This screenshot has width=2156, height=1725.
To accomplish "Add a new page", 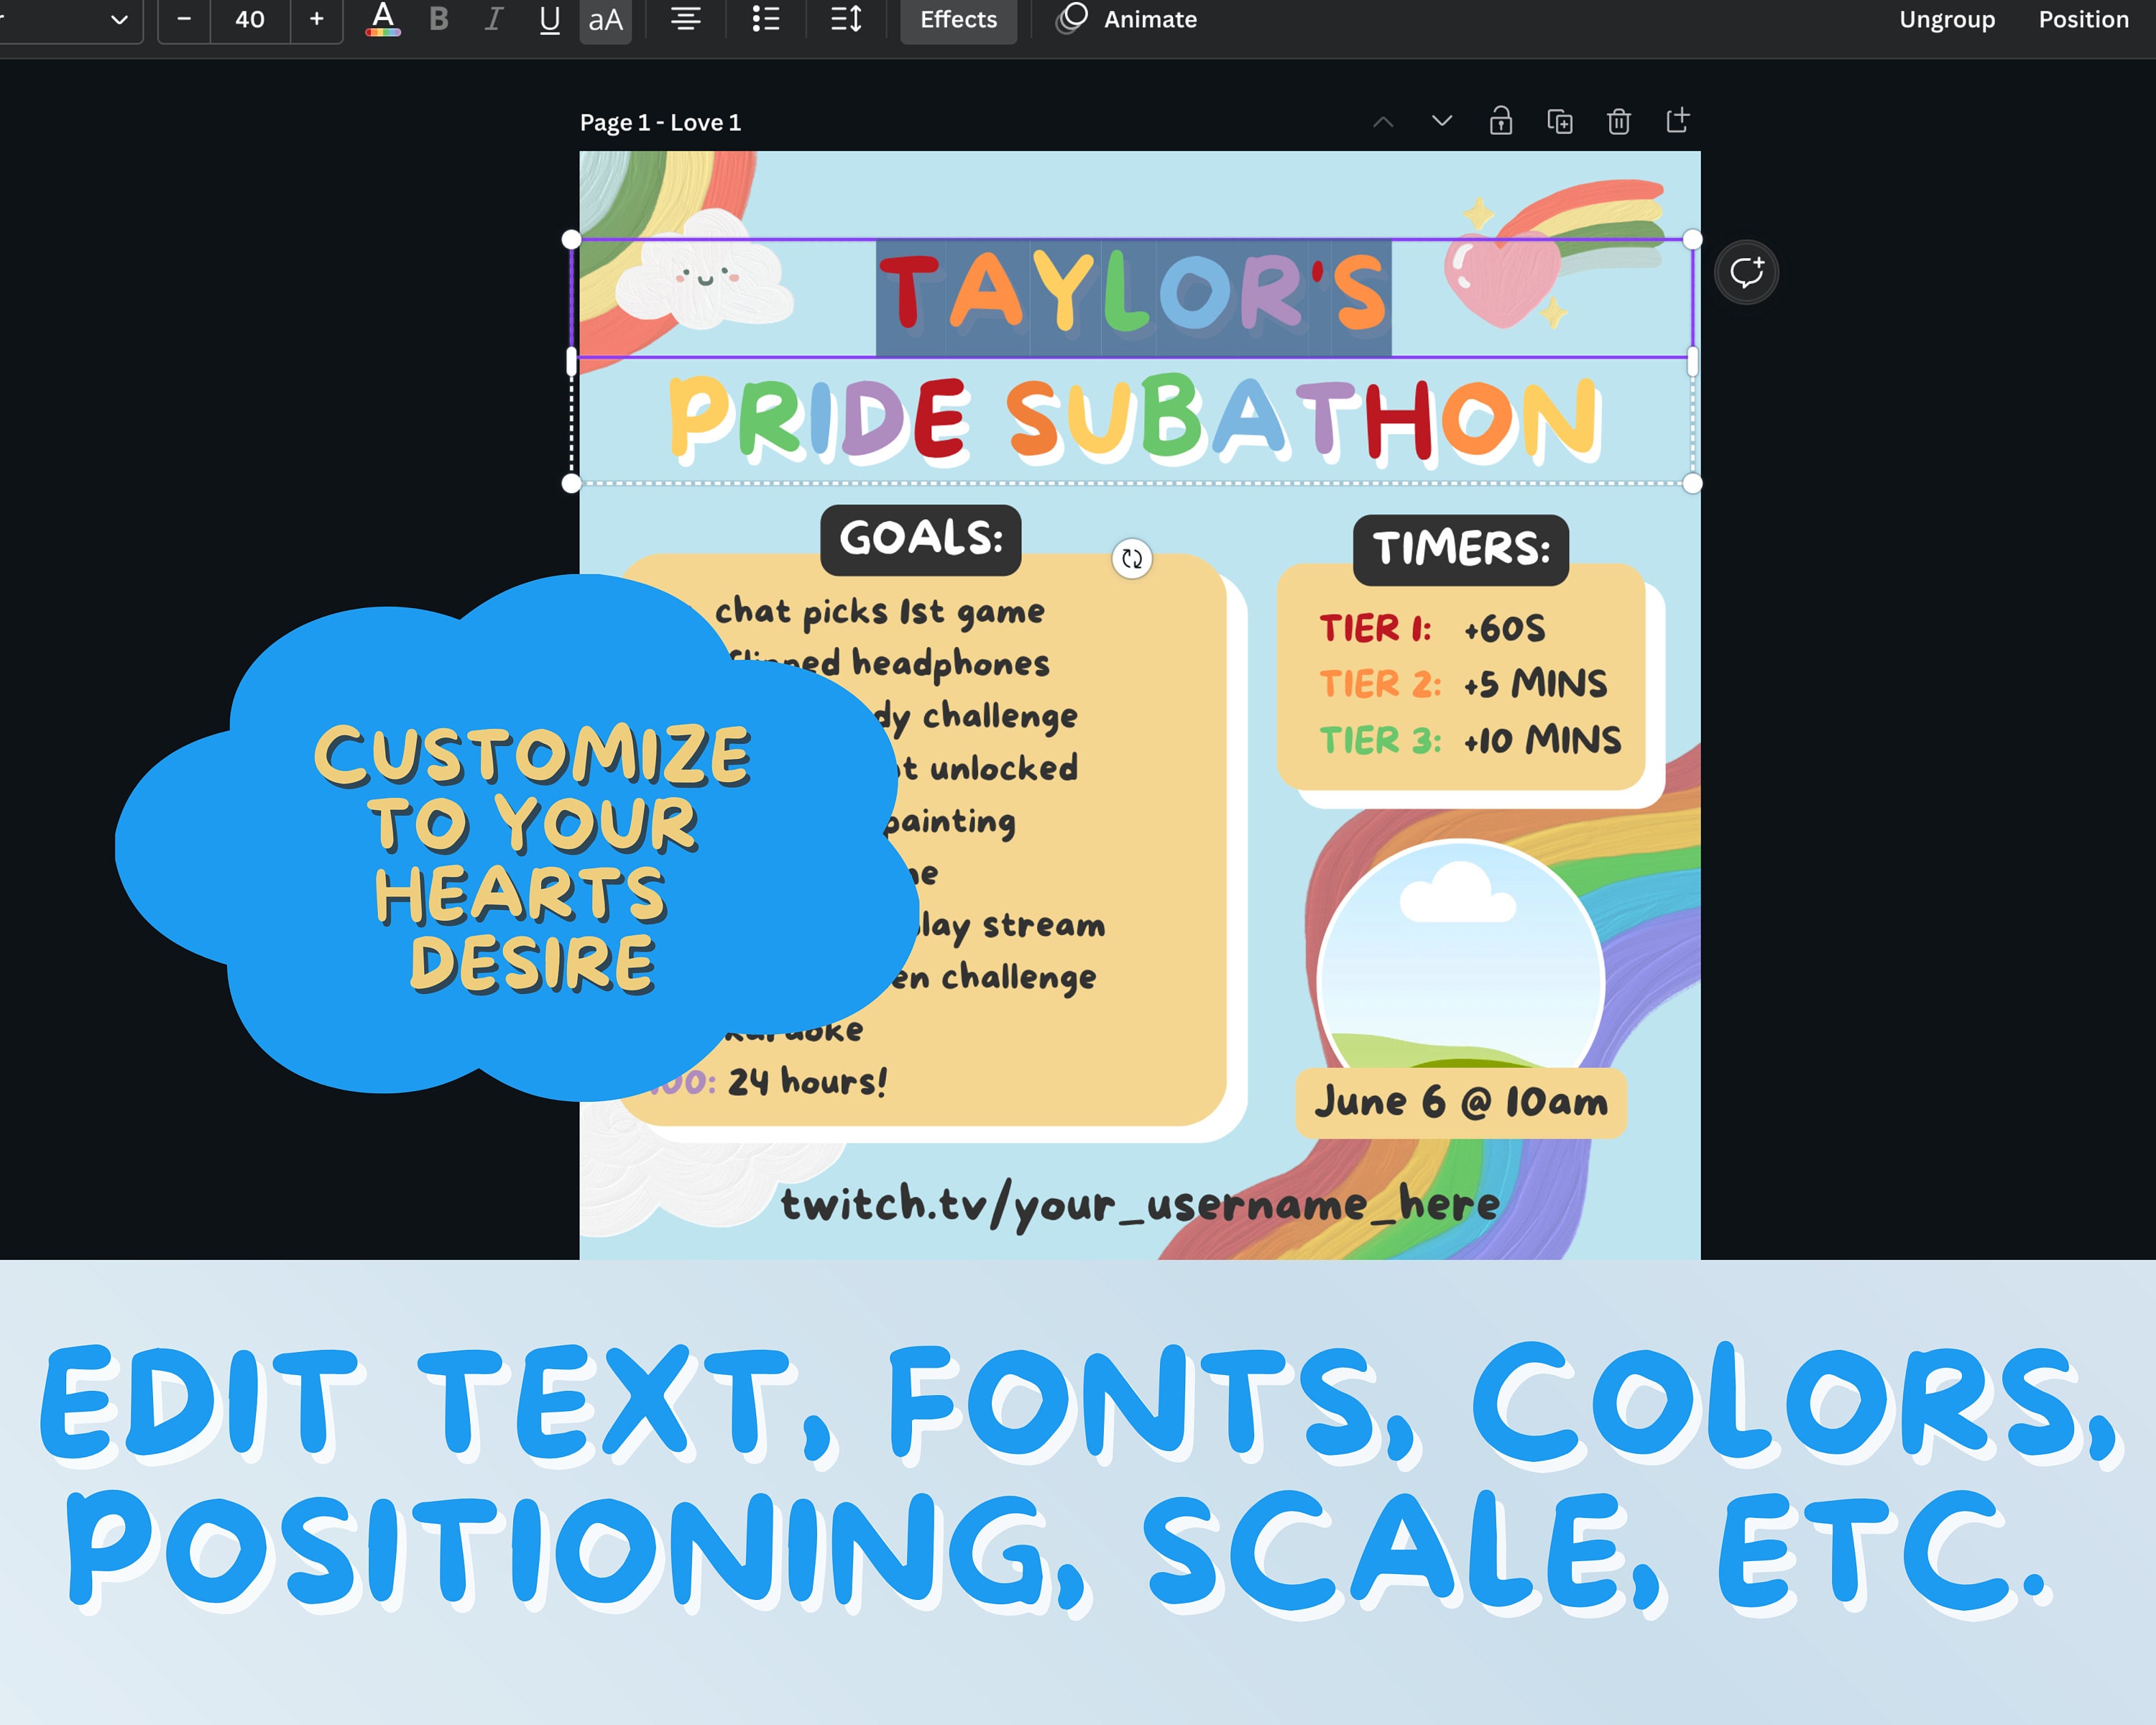I will pyautogui.click(x=1677, y=121).
